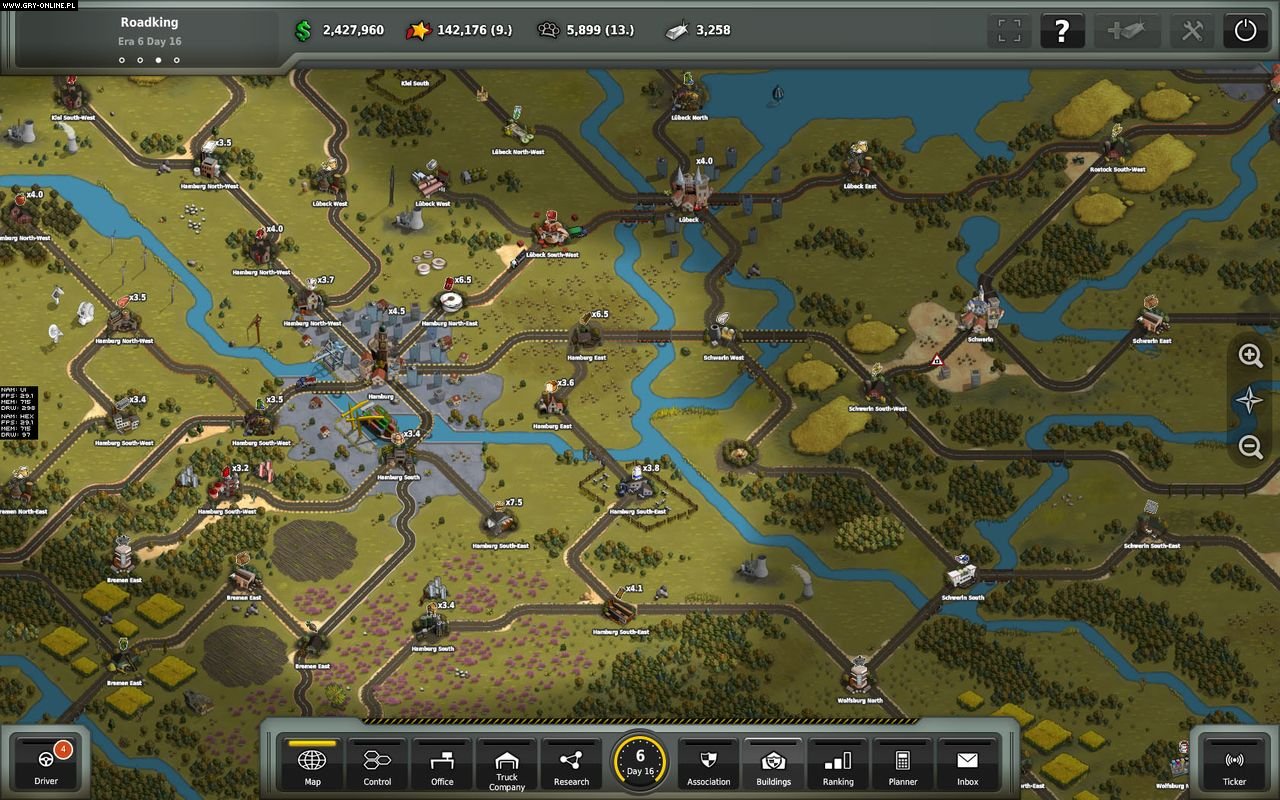Open the Association shield panel
Image resolution: width=1280 pixels, height=800 pixels.
tap(708, 764)
